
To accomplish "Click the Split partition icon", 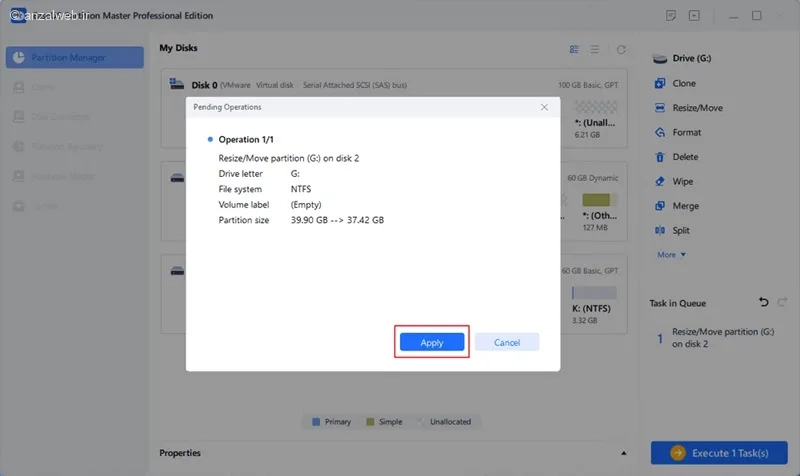I will point(660,230).
